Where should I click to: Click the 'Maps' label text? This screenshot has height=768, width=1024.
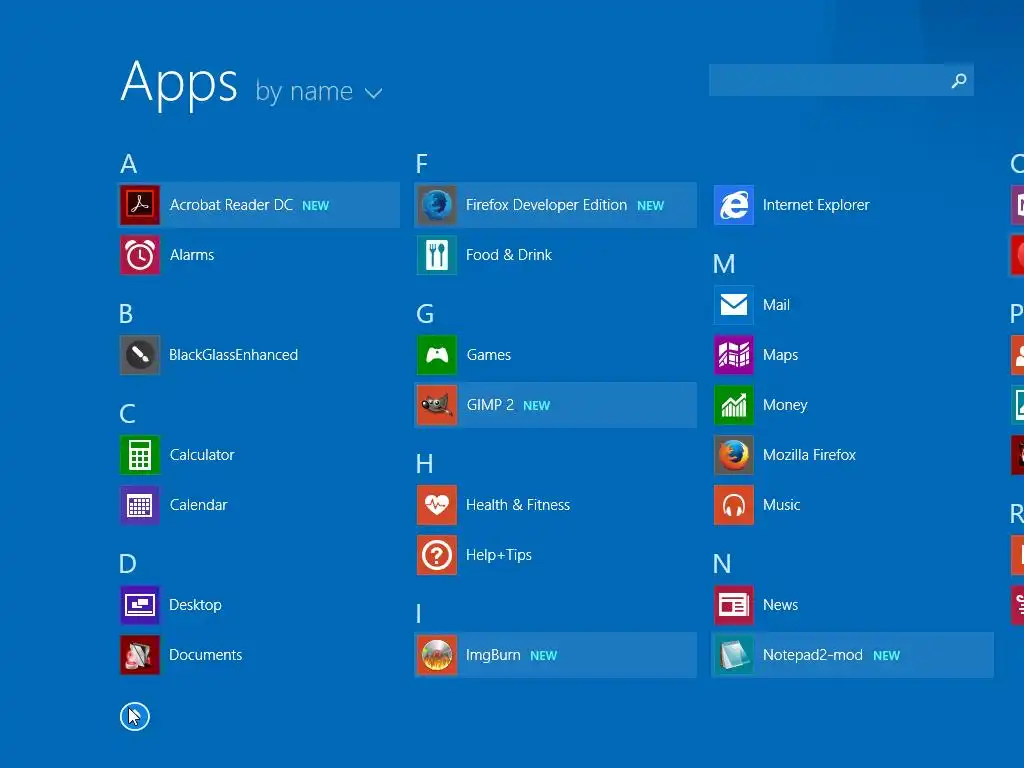pos(780,355)
